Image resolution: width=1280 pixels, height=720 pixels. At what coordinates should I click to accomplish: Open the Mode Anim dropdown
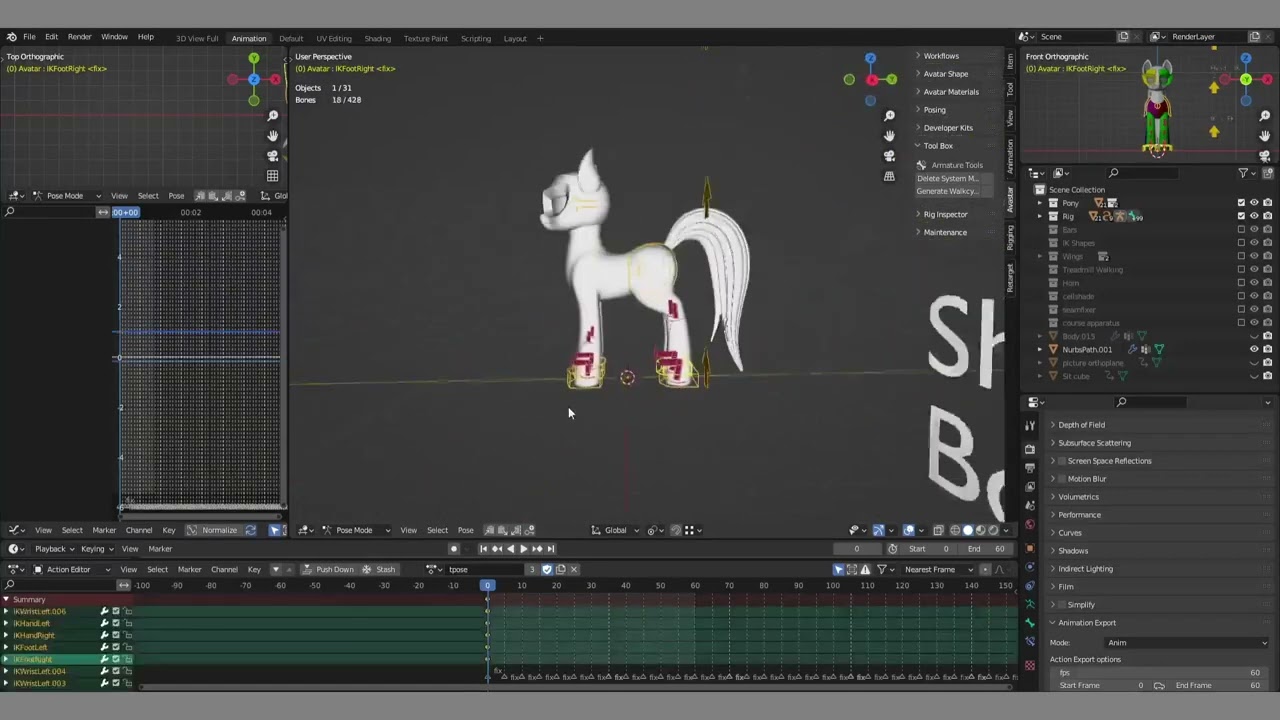[x=1186, y=643]
